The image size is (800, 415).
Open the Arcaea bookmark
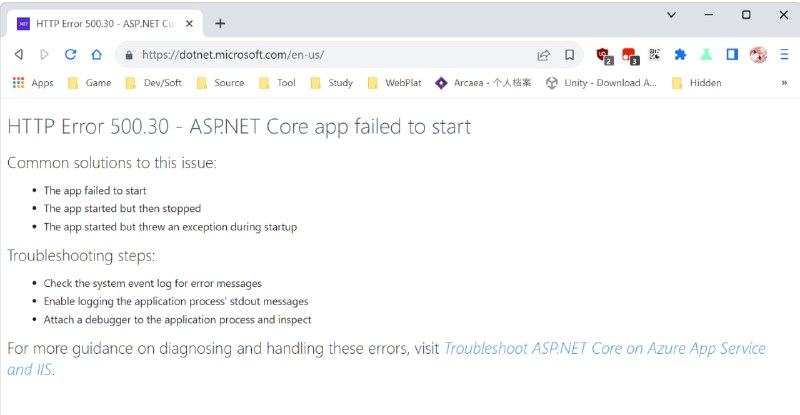tap(483, 83)
